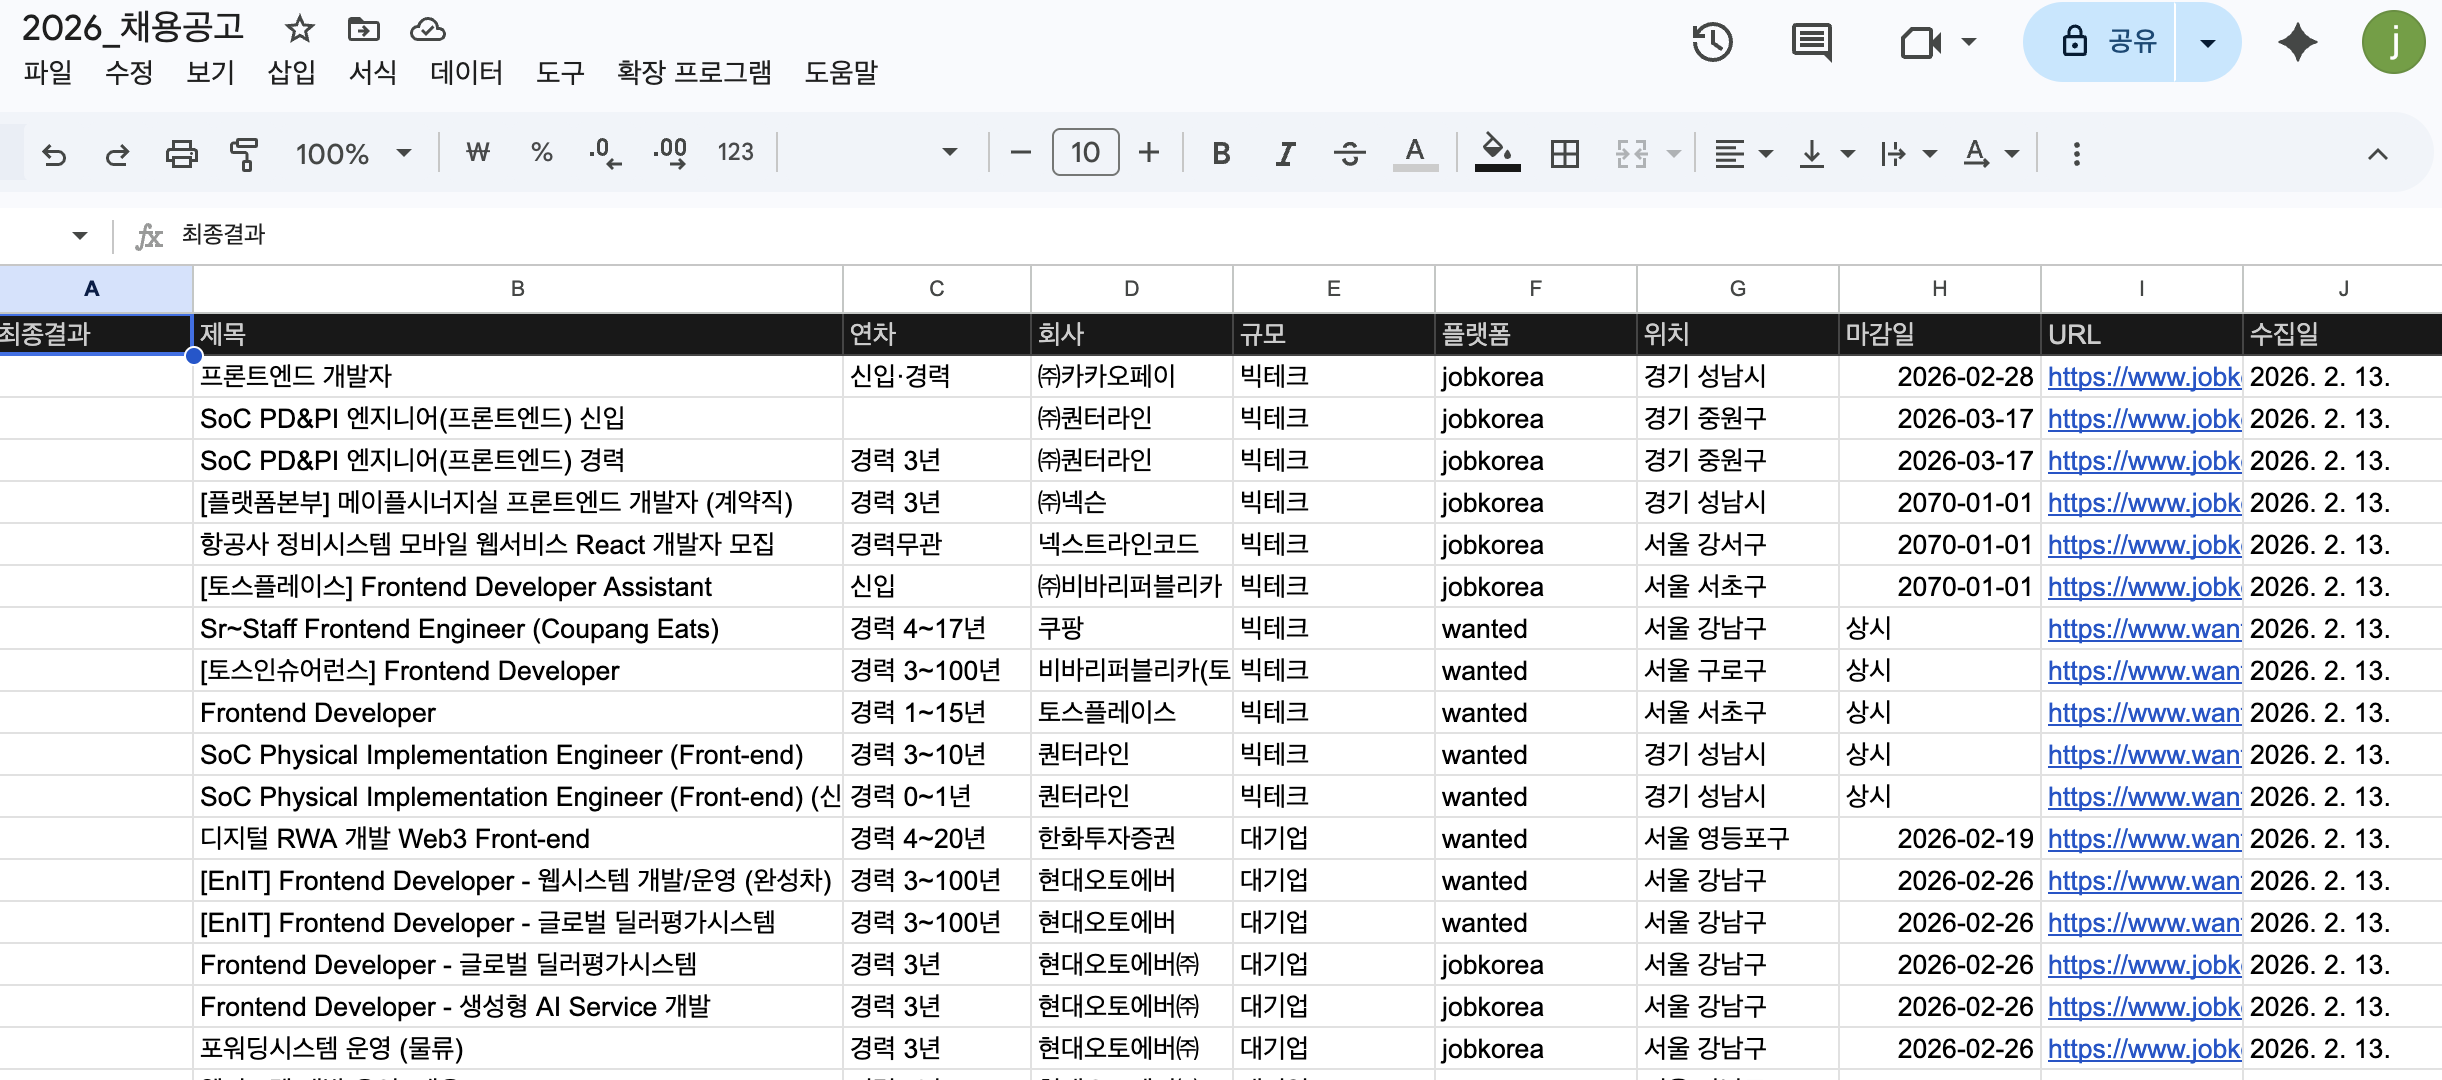
Task: Open the 도구 menu
Action: 560,72
